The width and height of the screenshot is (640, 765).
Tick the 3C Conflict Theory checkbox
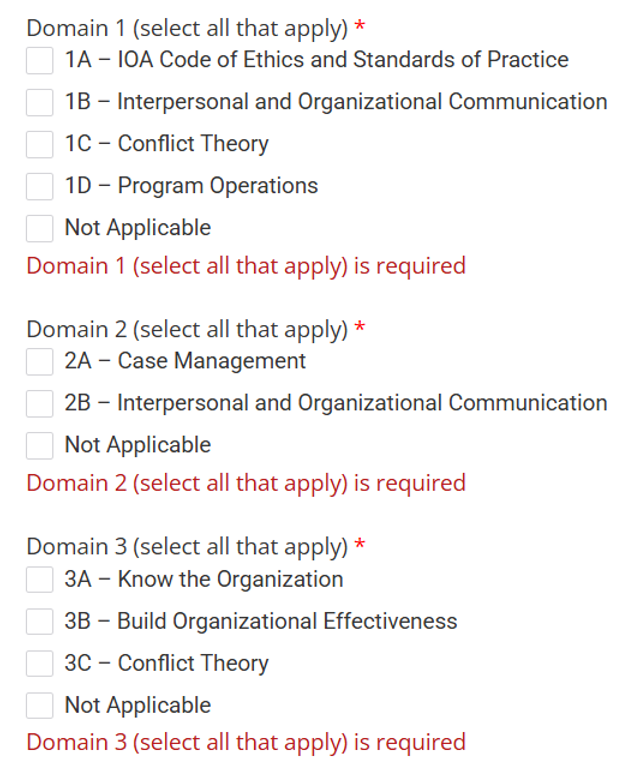[39, 663]
